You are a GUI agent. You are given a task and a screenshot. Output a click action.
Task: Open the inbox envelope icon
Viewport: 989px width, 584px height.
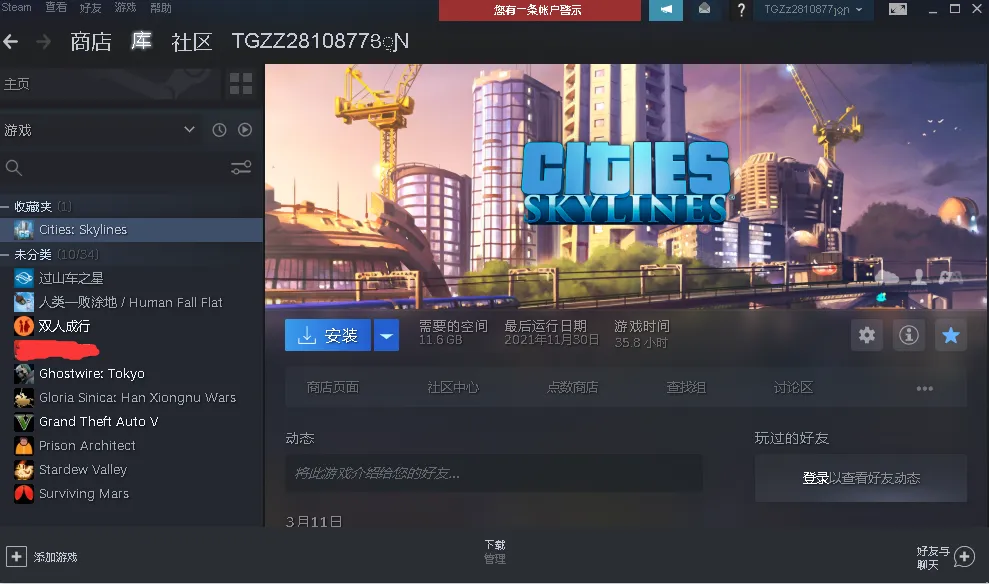coord(705,10)
